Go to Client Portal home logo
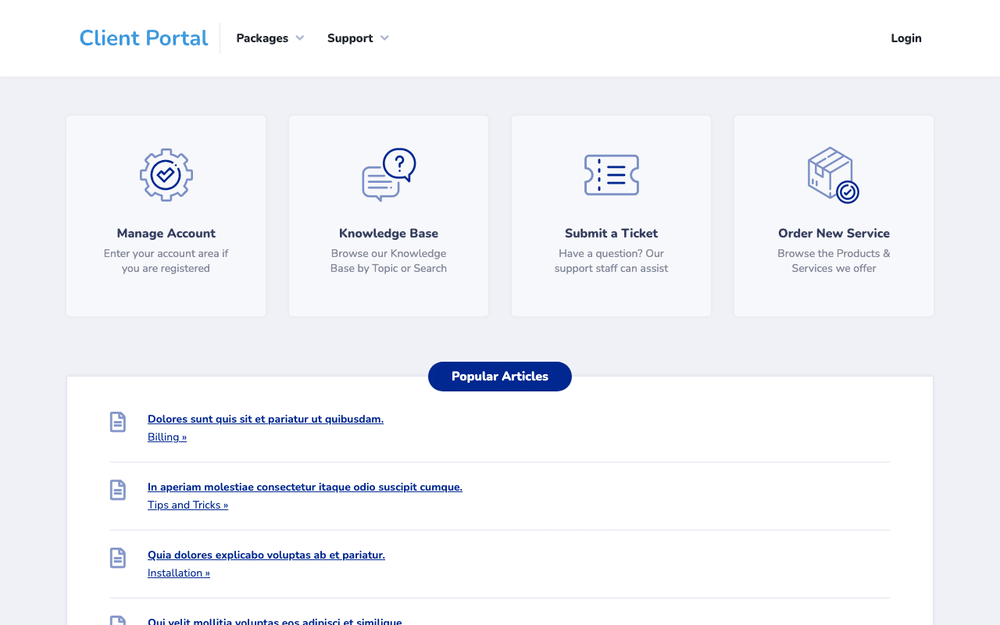The width and height of the screenshot is (1000, 625). click(x=143, y=38)
